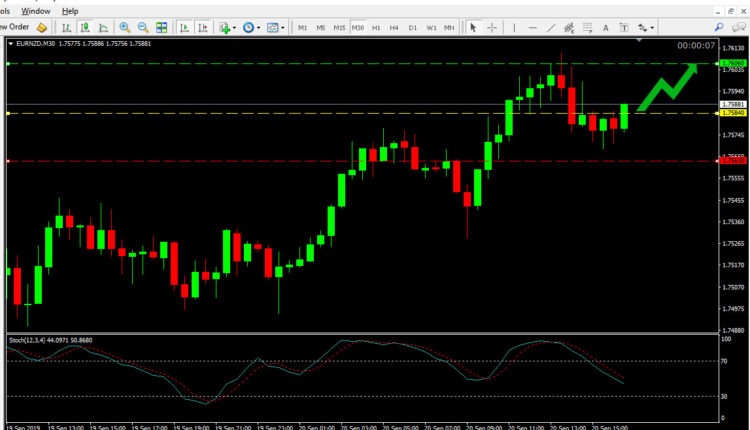
Task: Toggle chart auto scroll
Action: [184, 28]
